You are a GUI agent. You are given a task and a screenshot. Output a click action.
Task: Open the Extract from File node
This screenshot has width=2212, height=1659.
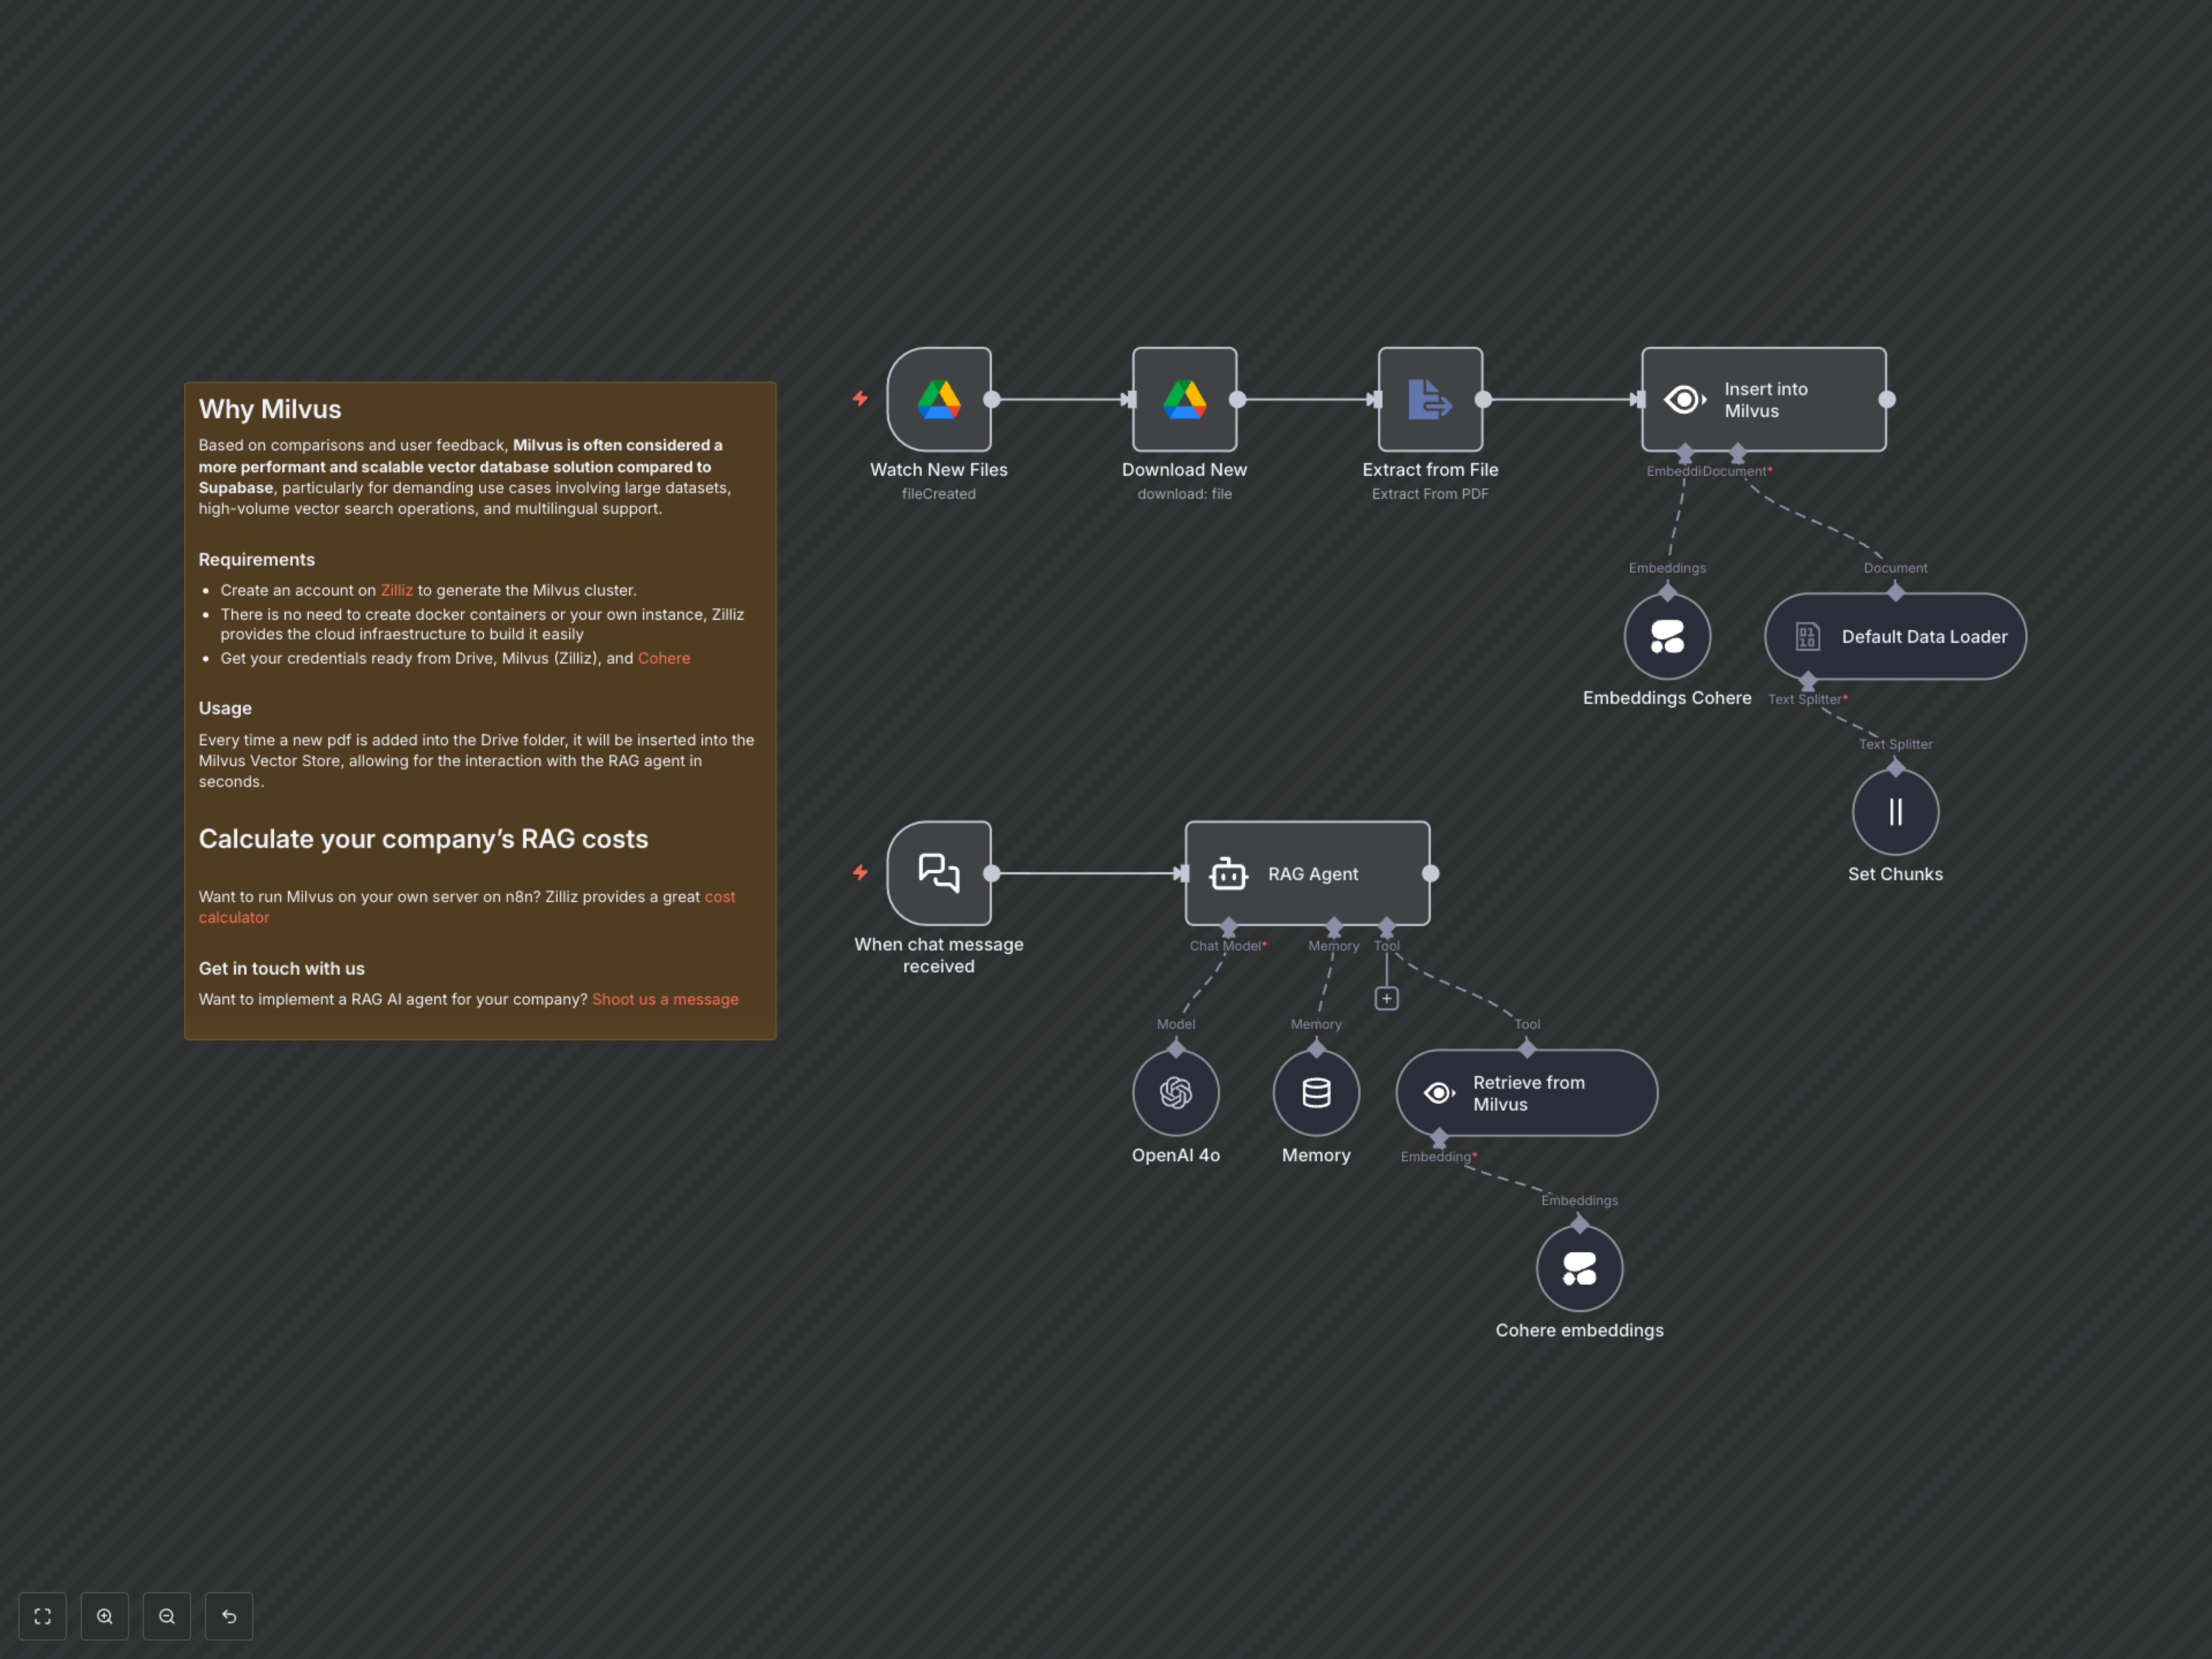point(1430,399)
